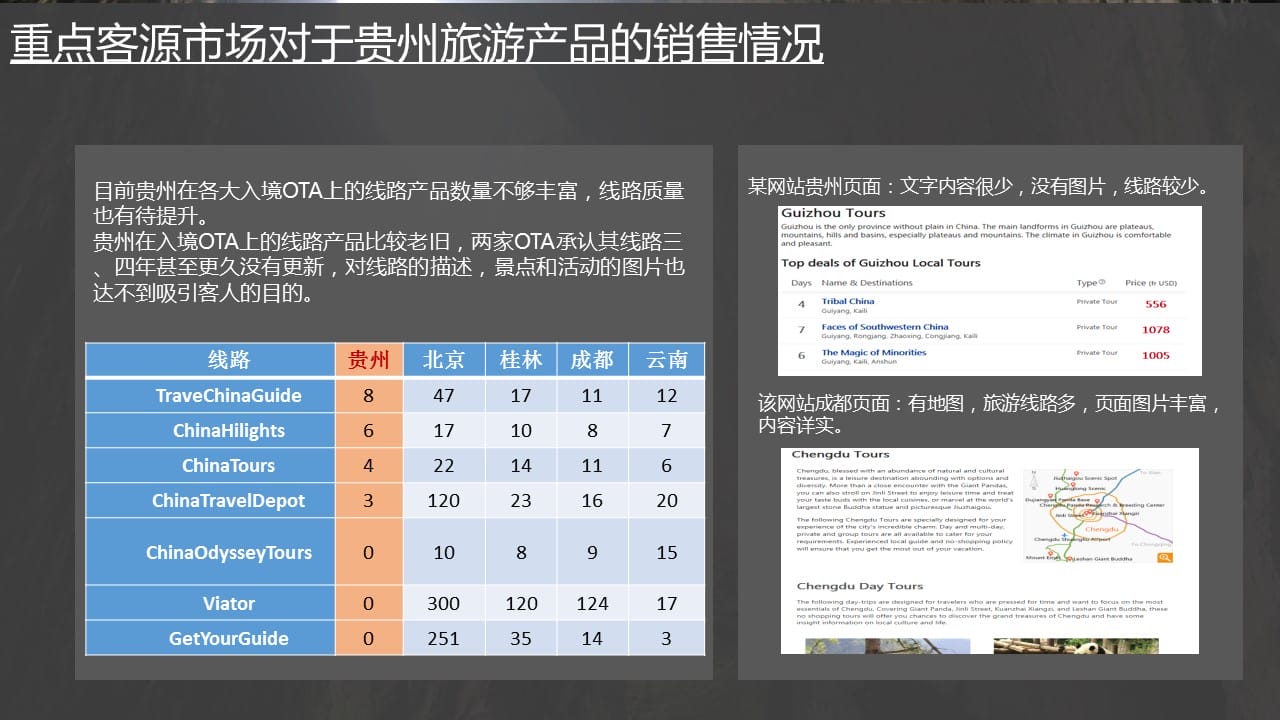Select the 云南 column header
Image resolution: width=1280 pixels, height=720 pixels.
(667, 360)
